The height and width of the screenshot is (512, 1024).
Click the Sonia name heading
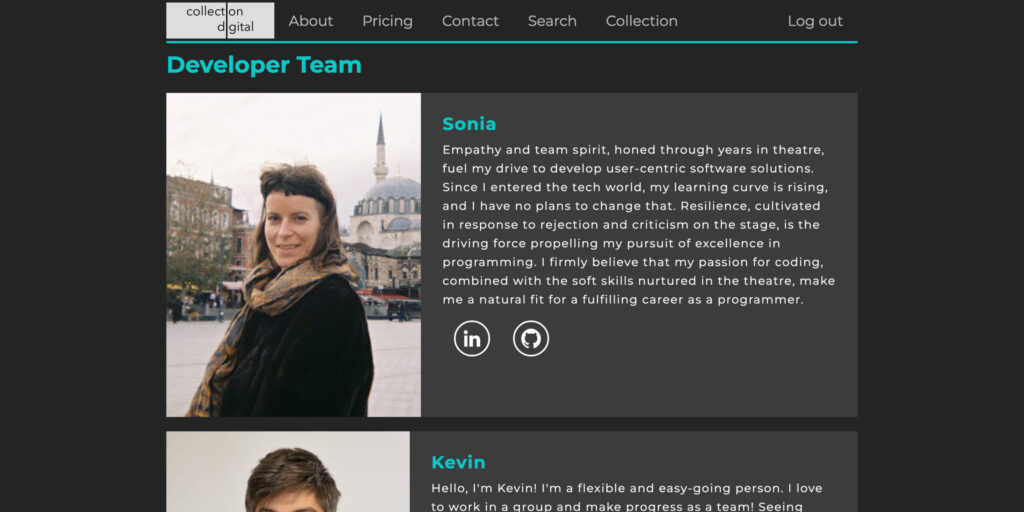pyautogui.click(x=469, y=124)
